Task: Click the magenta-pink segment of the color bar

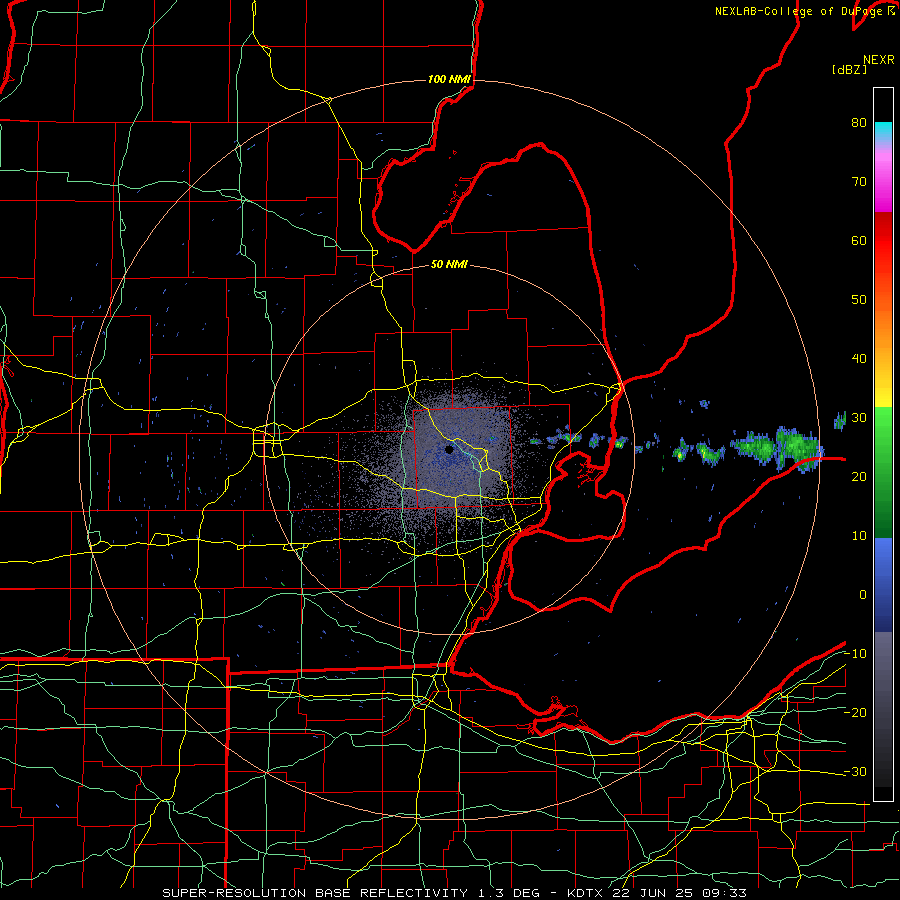Action: pyautogui.click(x=883, y=181)
